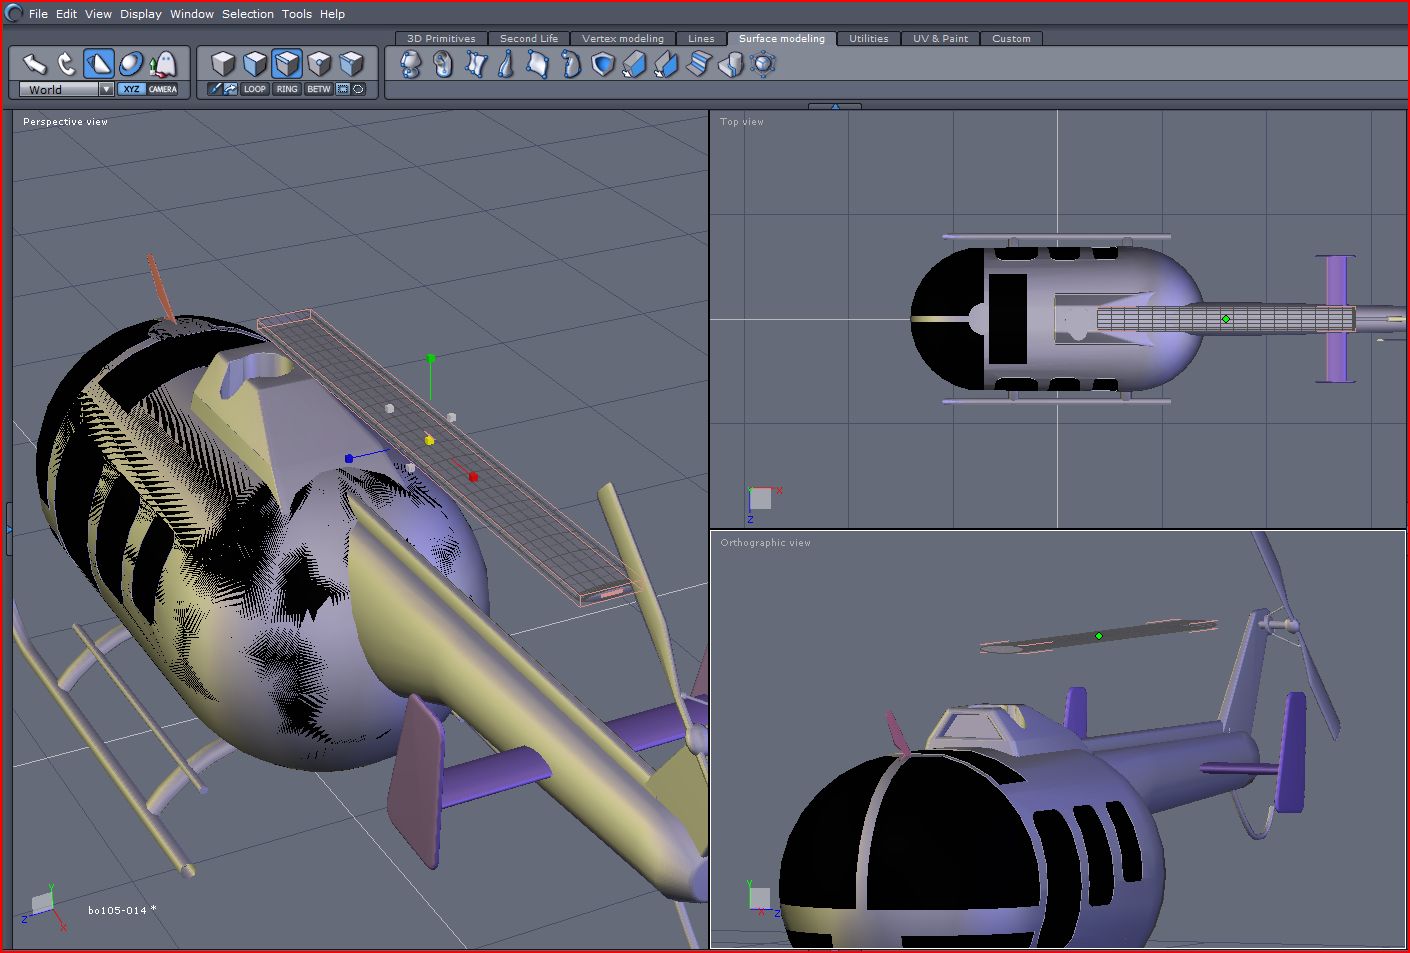The image size is (1410, 953).
Task: Select the highlighted cone scale tool
Action: pyautogui.click(x=99, y=64)
